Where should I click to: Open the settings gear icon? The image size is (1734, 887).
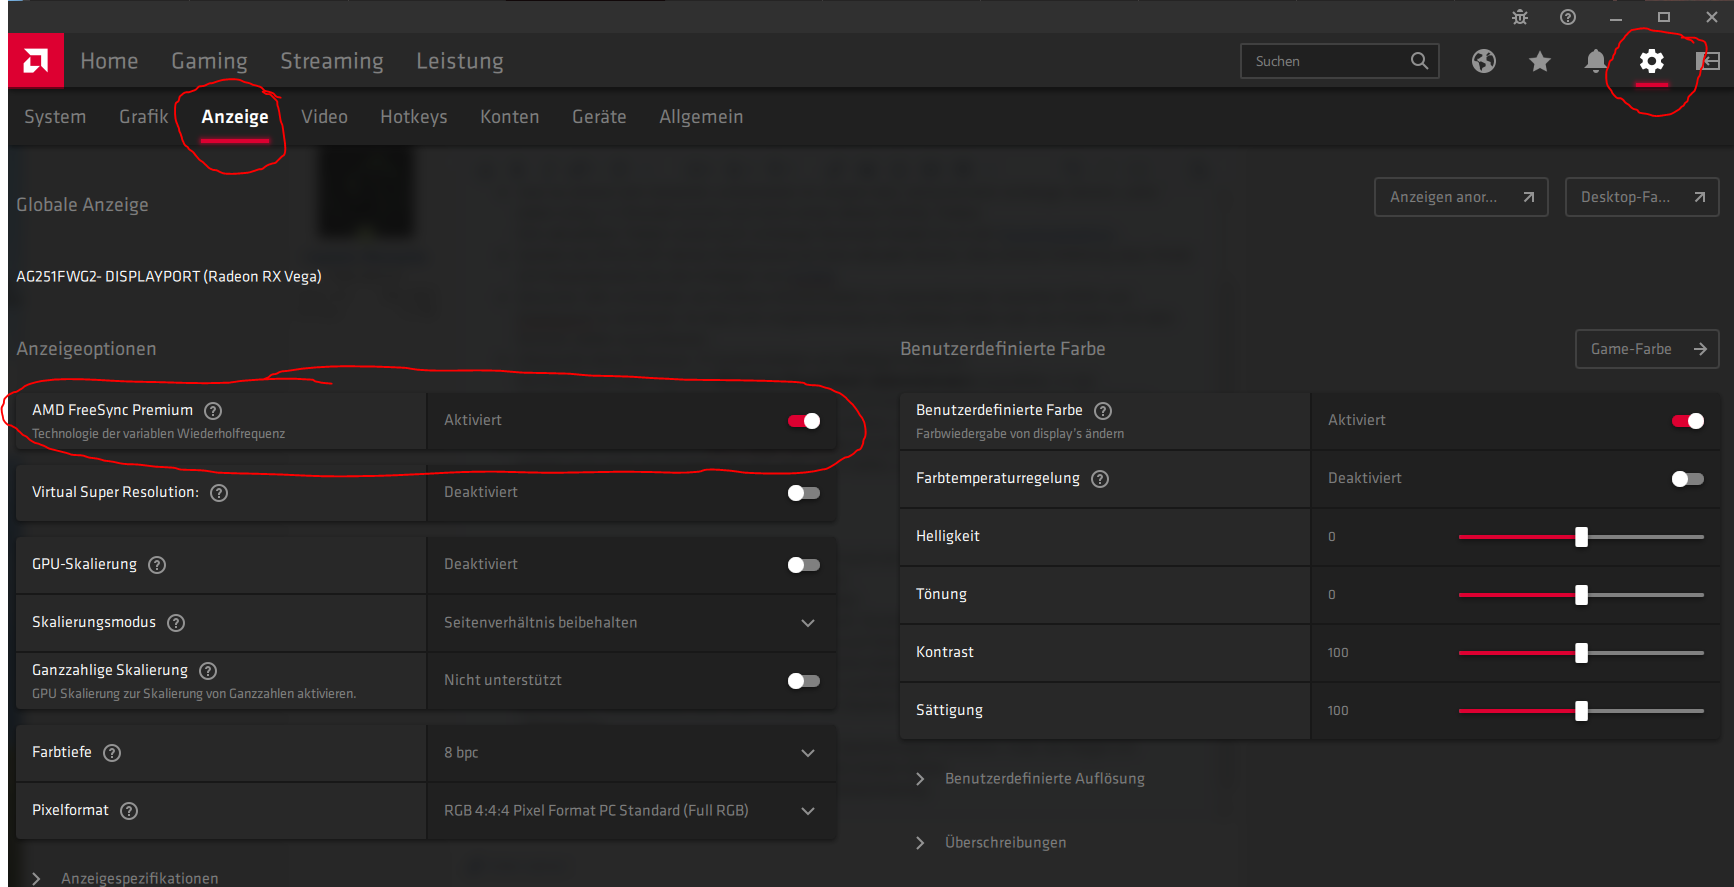tap(1652, 61)
